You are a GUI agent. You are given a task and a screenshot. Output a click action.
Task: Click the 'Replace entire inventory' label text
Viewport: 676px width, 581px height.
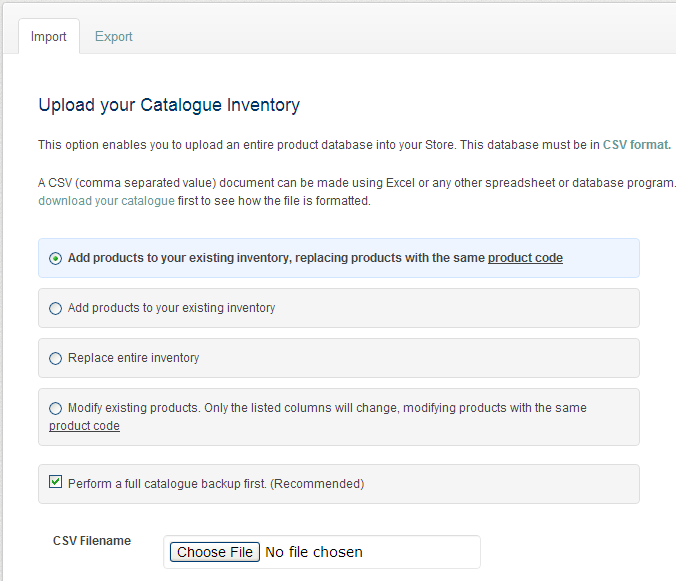click(x=134, y=358)
